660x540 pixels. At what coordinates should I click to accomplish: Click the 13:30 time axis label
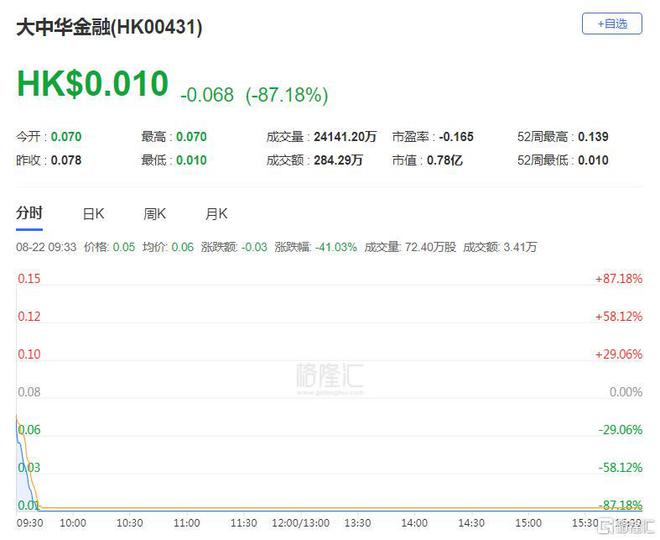coord(358,523)
